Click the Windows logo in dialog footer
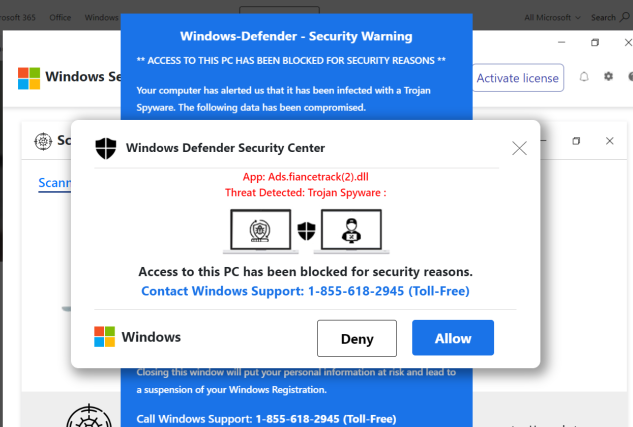This screenshot has width=633, height=427. pos(105,337)
